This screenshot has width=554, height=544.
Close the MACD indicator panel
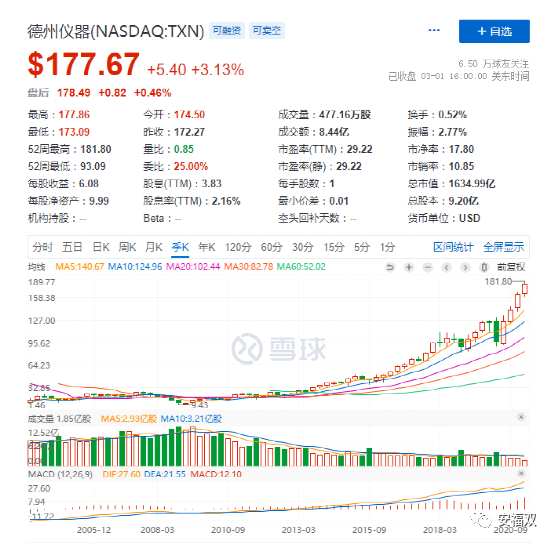click(x=521, y=473)
